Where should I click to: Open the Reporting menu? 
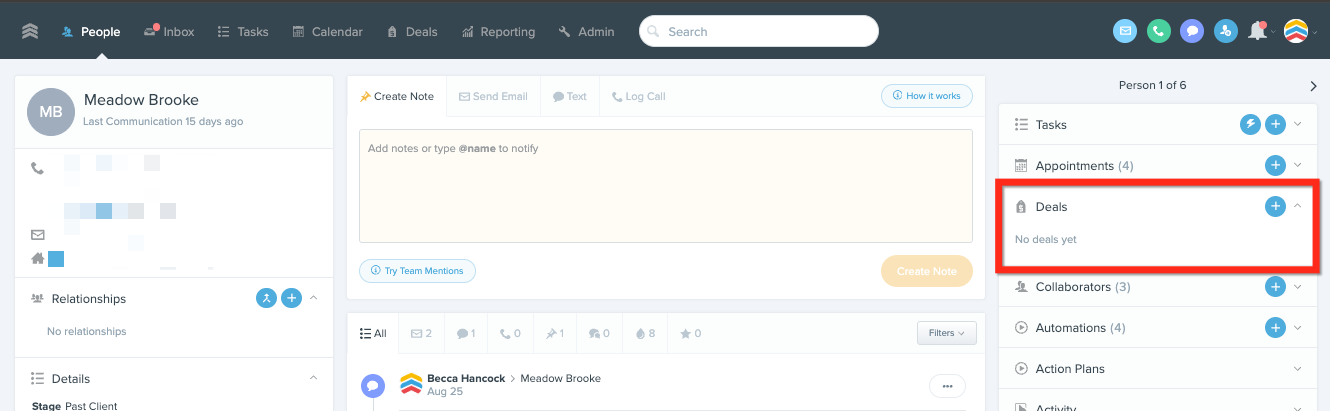pyautogui.click(x=498, y=31)
